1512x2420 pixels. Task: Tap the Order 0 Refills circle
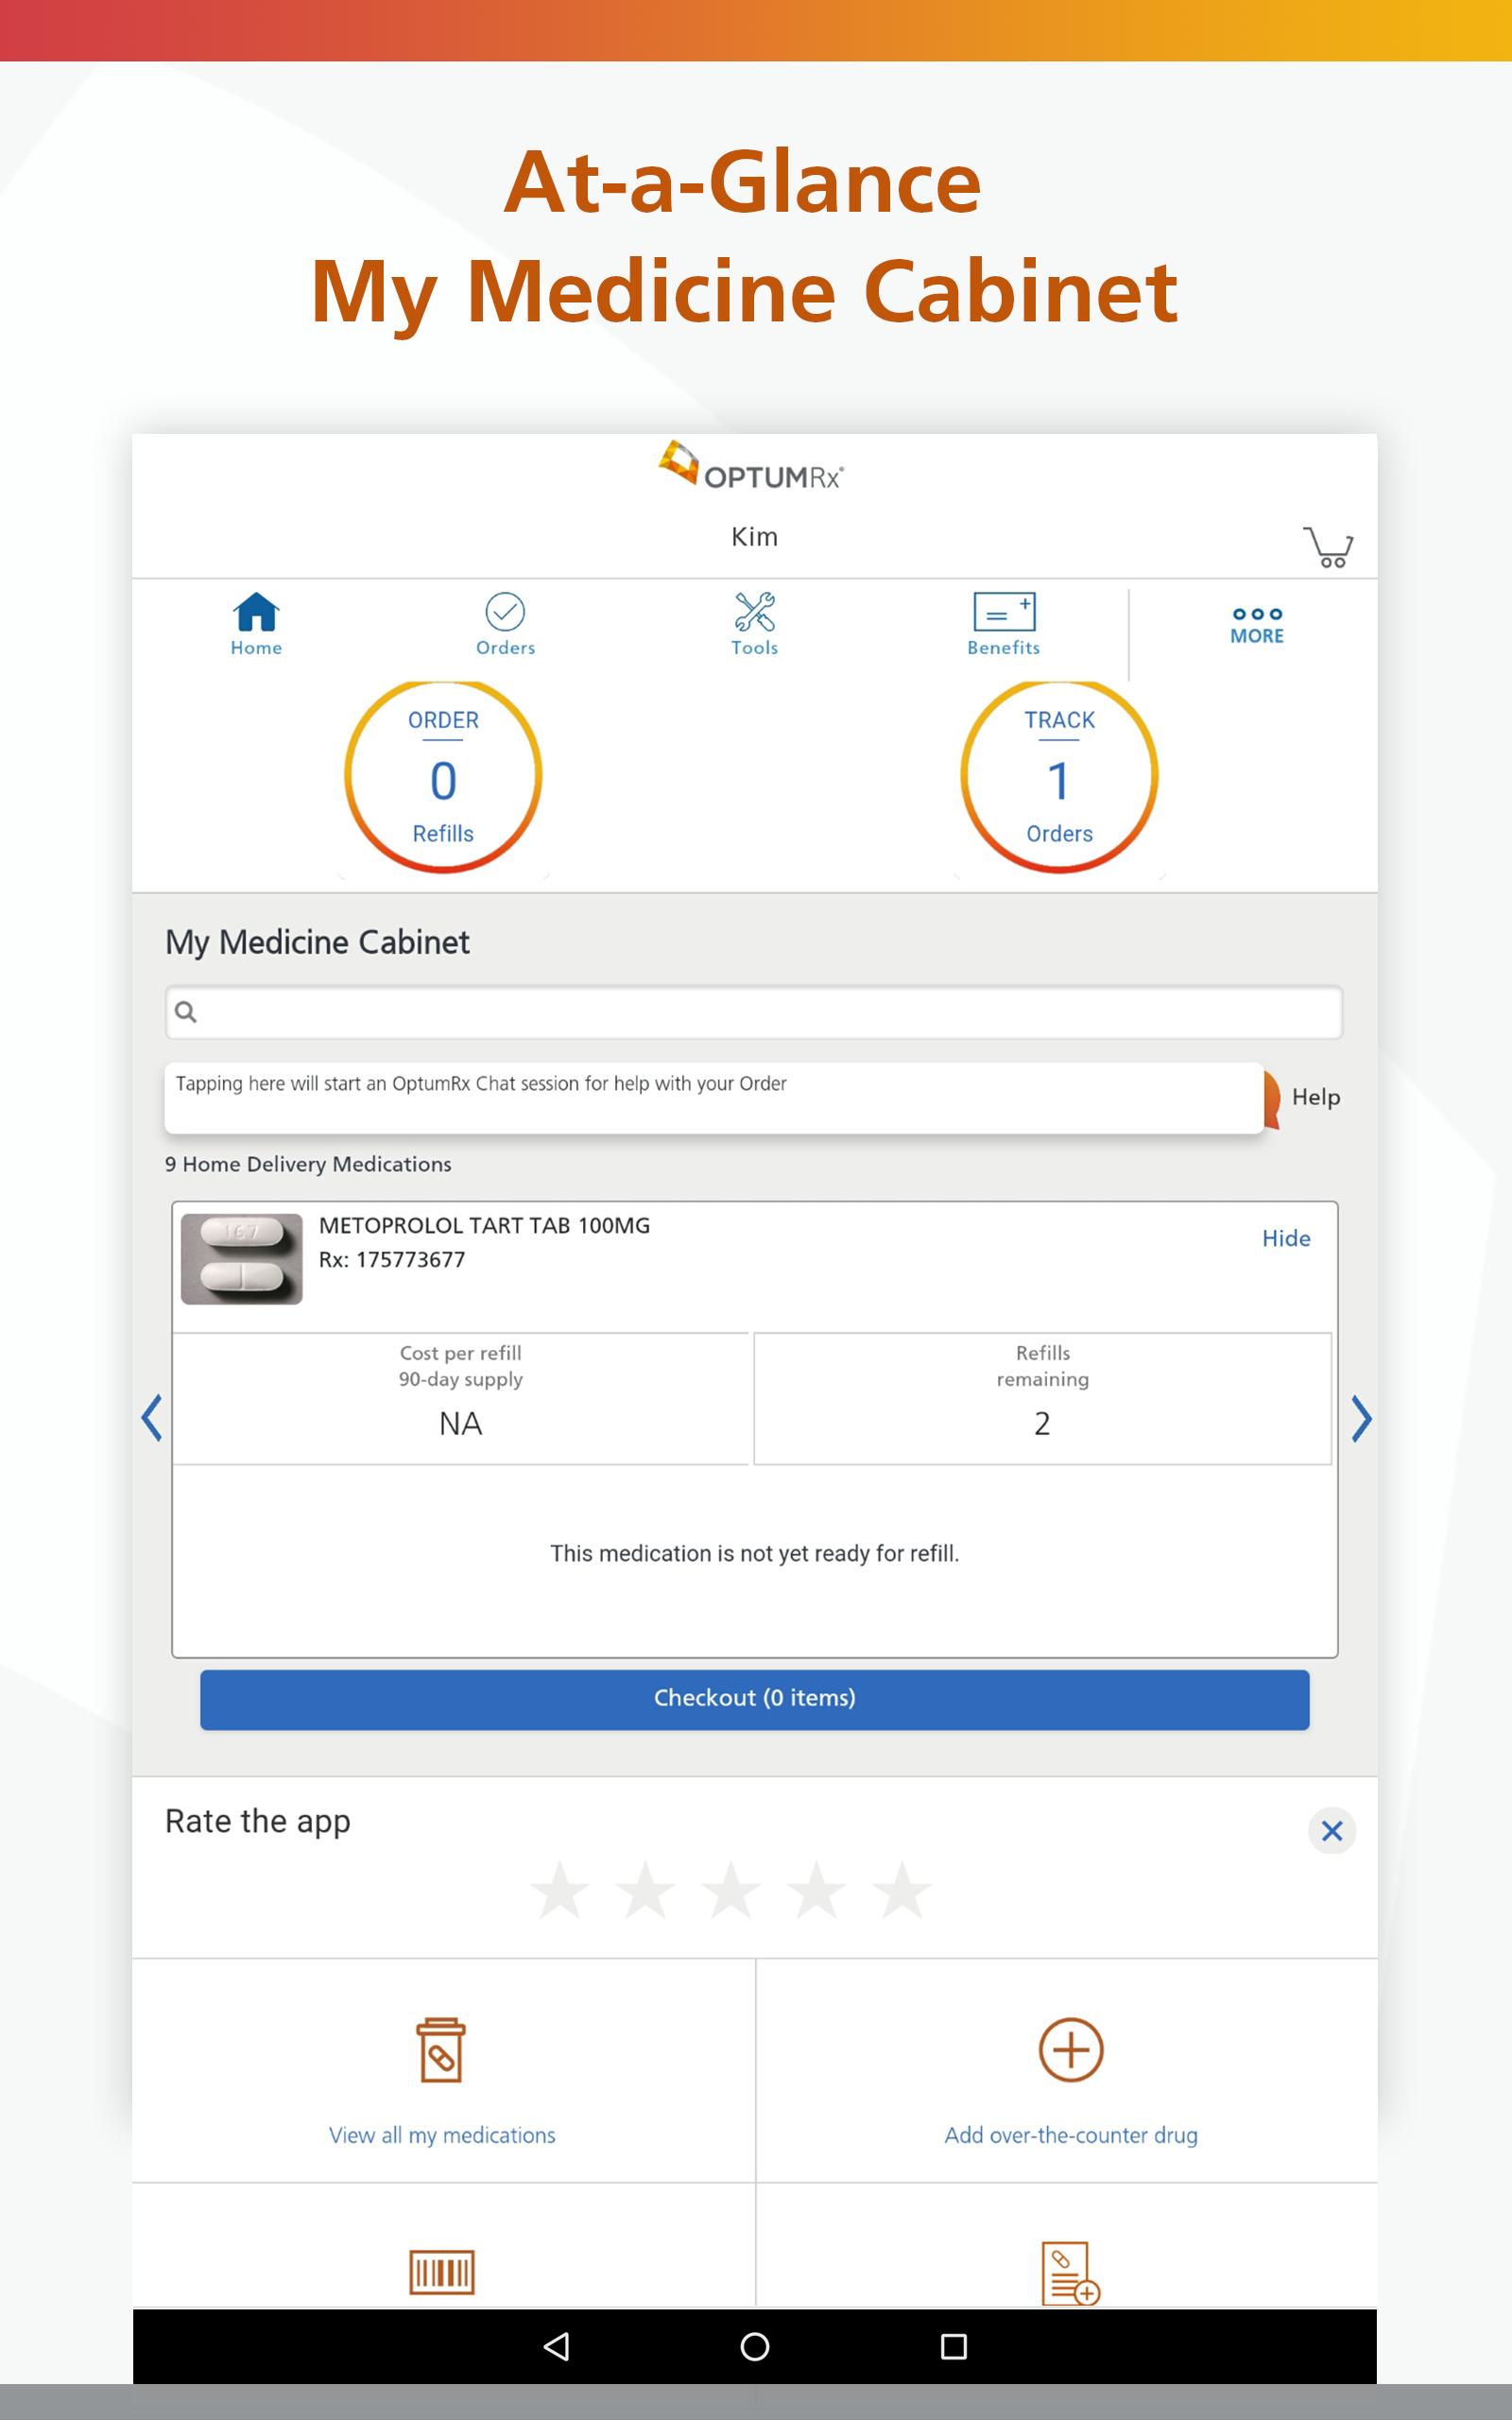click(443, 776)
